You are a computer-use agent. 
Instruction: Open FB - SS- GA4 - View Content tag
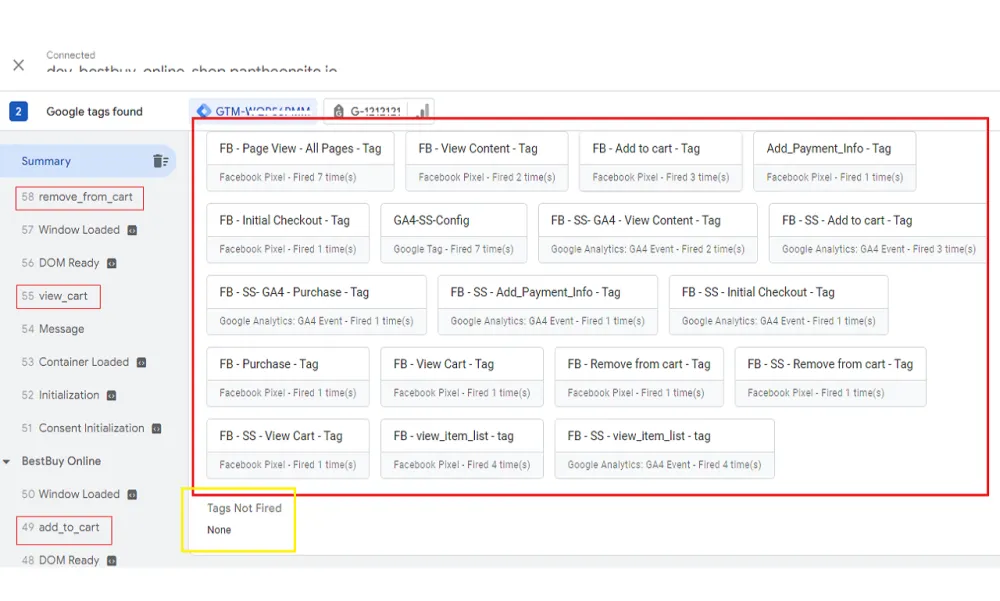648,234
